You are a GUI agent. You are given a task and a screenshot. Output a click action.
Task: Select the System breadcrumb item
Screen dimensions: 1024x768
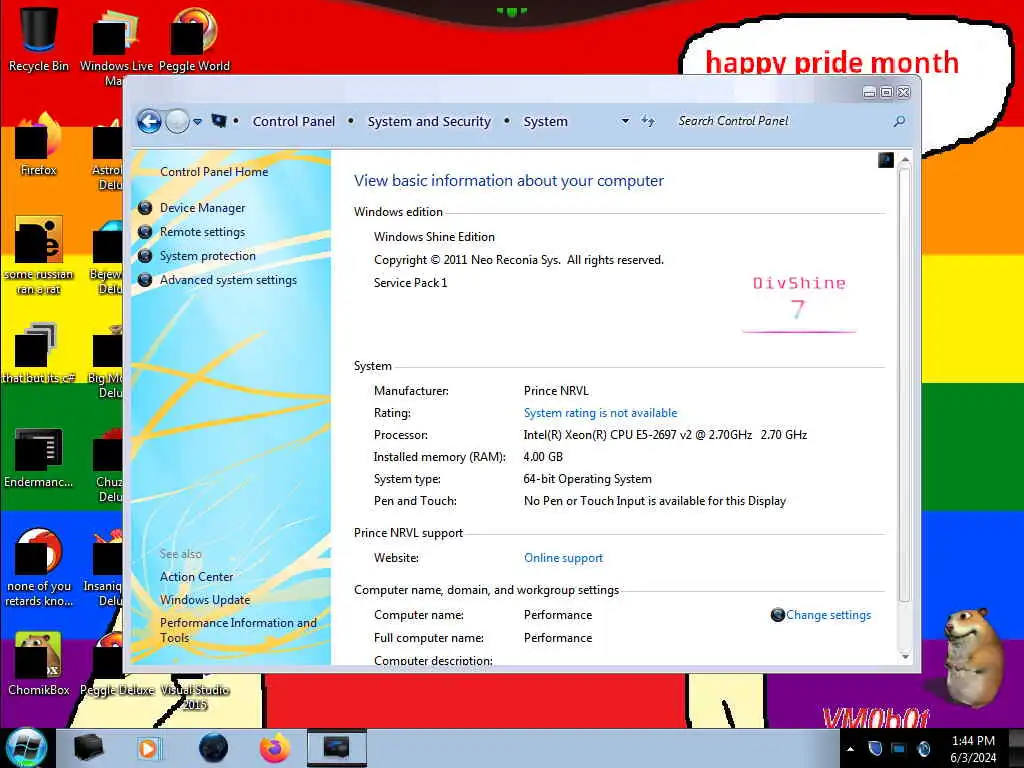click(x=545, y=121)
